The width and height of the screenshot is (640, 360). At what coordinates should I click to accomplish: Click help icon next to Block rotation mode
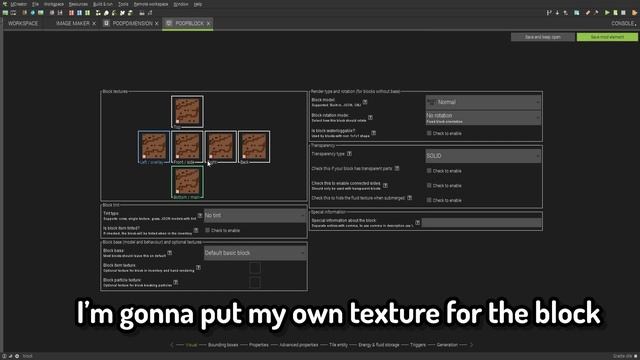pos(370,118)
